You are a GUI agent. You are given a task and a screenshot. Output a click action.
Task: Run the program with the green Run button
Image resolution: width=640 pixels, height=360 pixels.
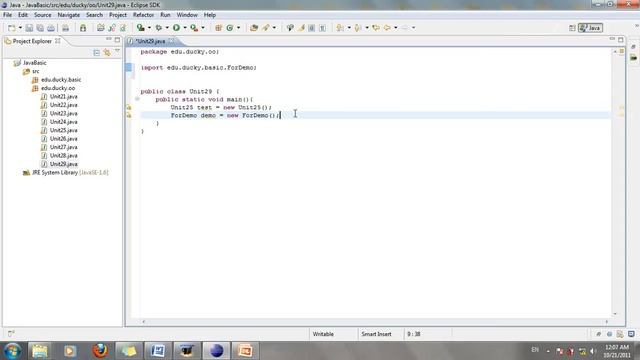[176, 28]
